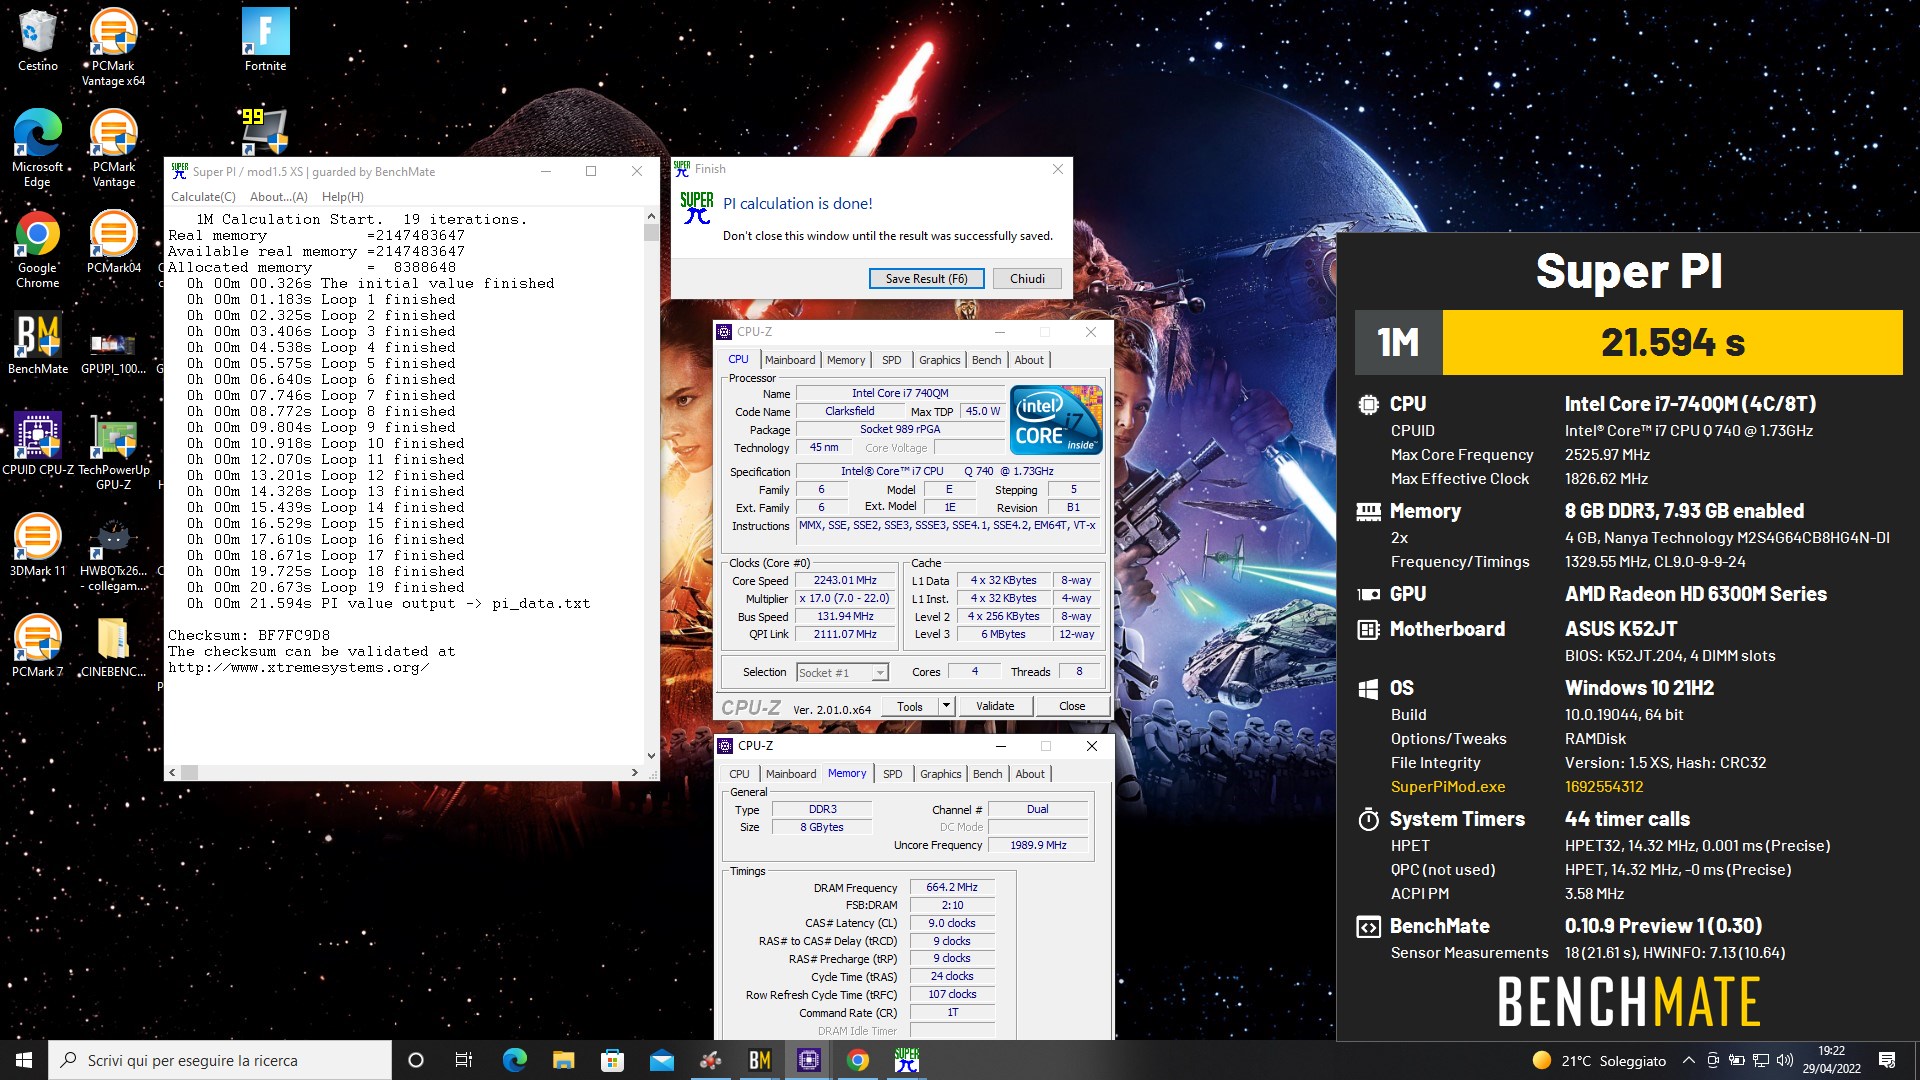Show hidden system tray icons

[1689, 1060]
